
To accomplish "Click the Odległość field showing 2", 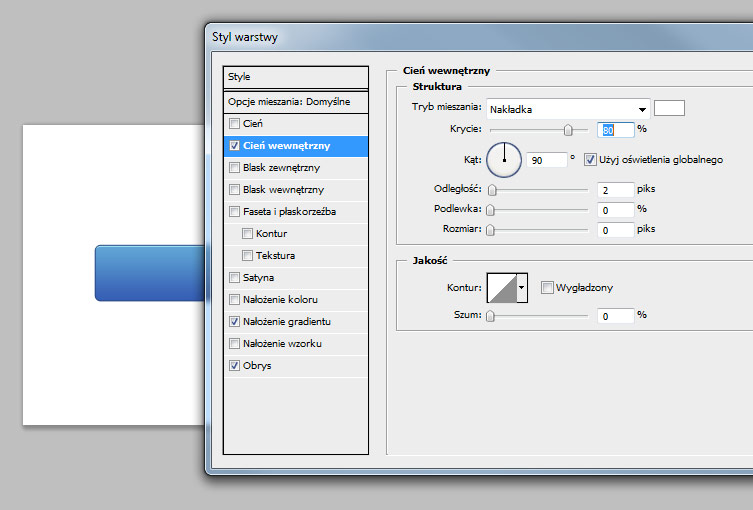I will [616, 190].
